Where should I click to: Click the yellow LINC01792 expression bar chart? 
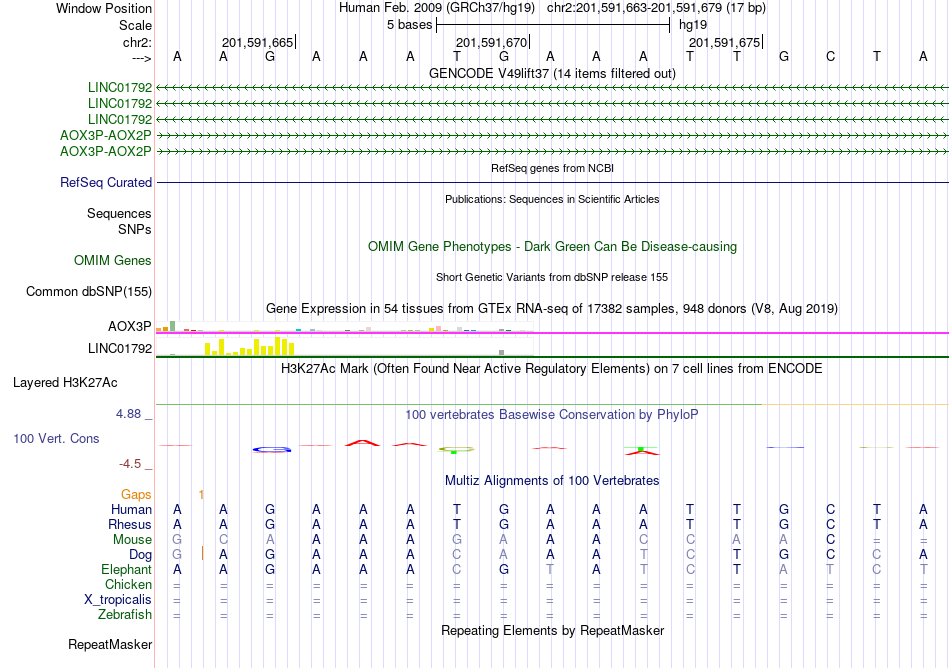coord(250,346)
